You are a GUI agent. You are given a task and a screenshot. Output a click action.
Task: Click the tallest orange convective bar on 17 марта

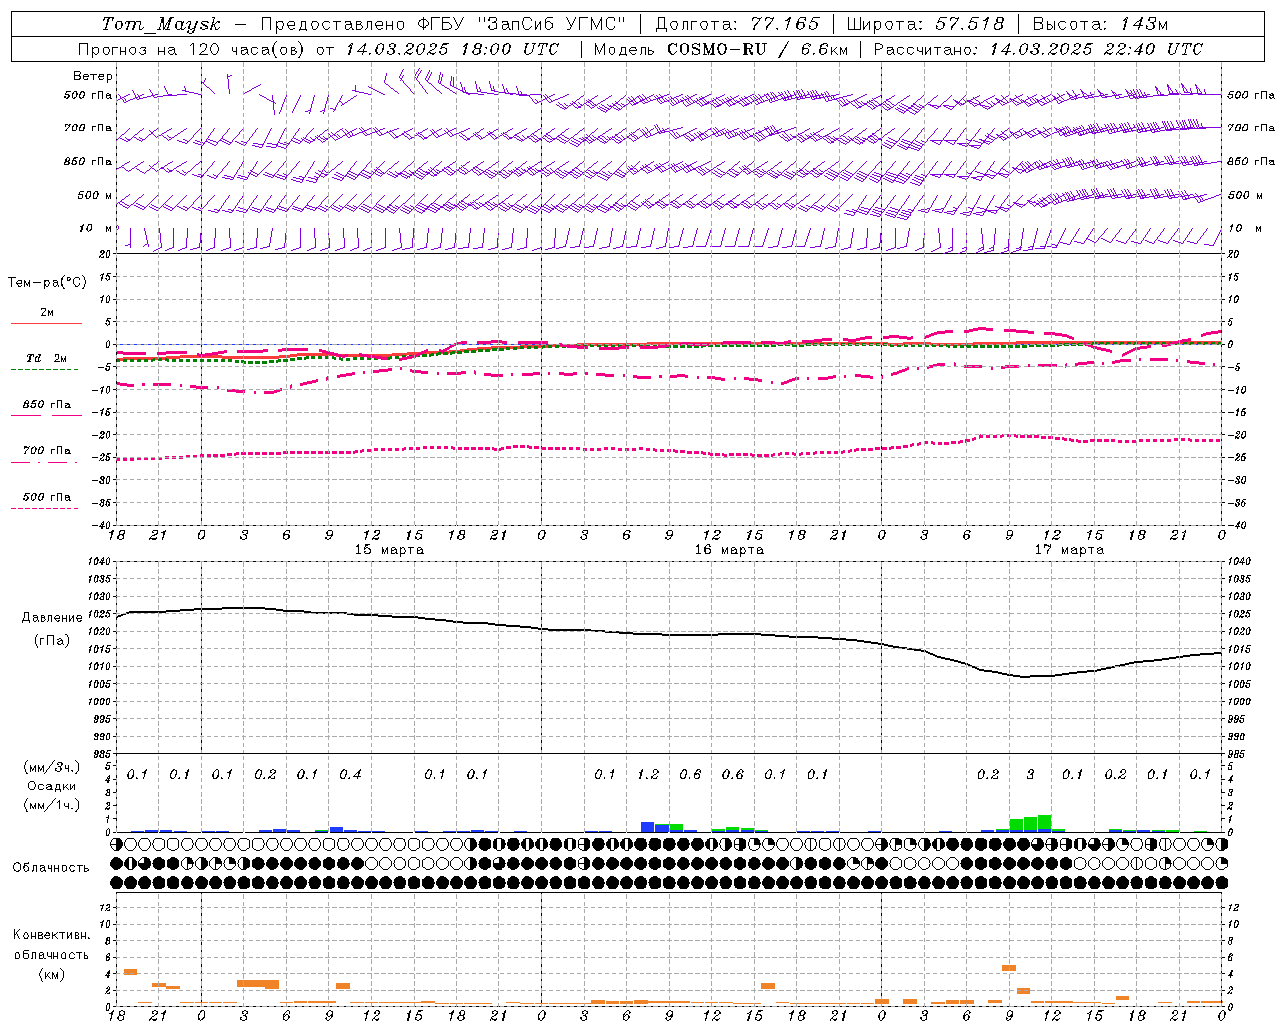[1009, 968]
